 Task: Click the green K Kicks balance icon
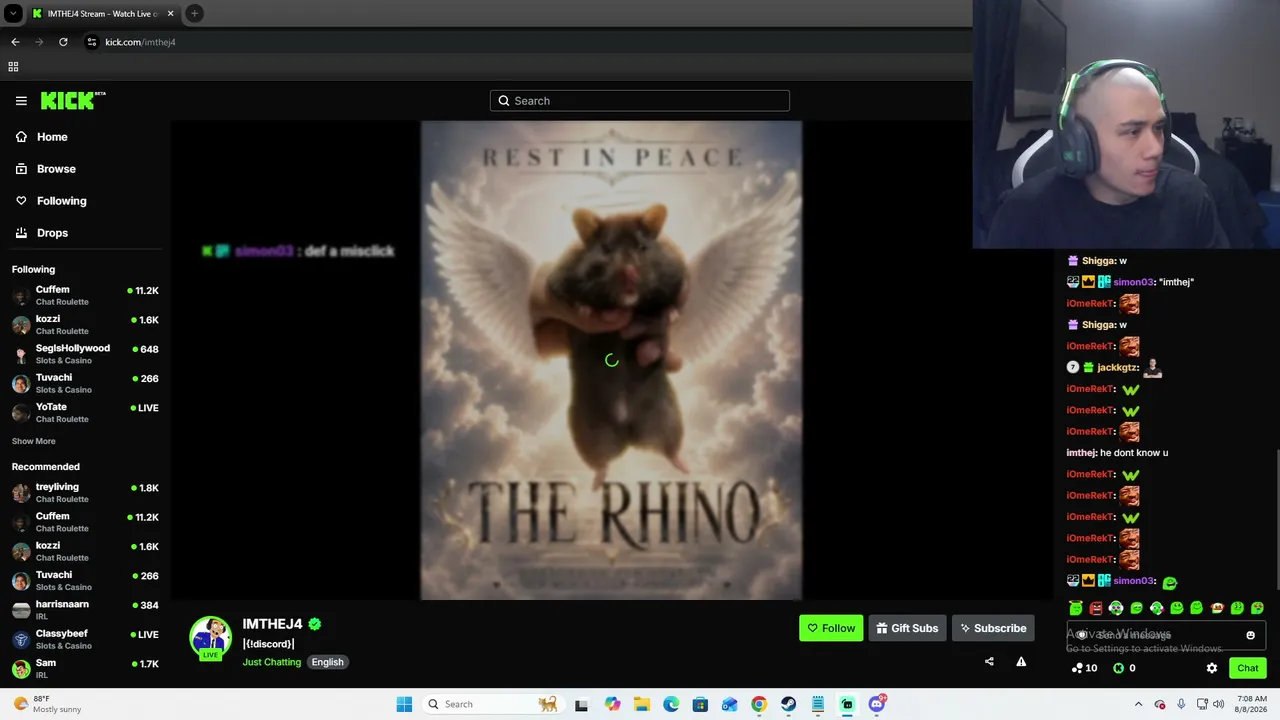(1118, 668)
